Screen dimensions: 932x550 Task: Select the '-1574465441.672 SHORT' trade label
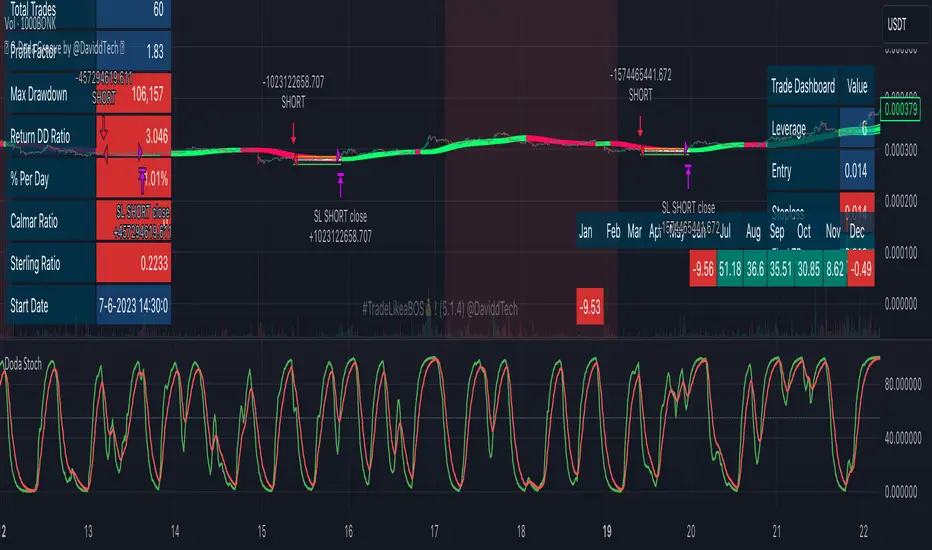[x=640, y=85]
